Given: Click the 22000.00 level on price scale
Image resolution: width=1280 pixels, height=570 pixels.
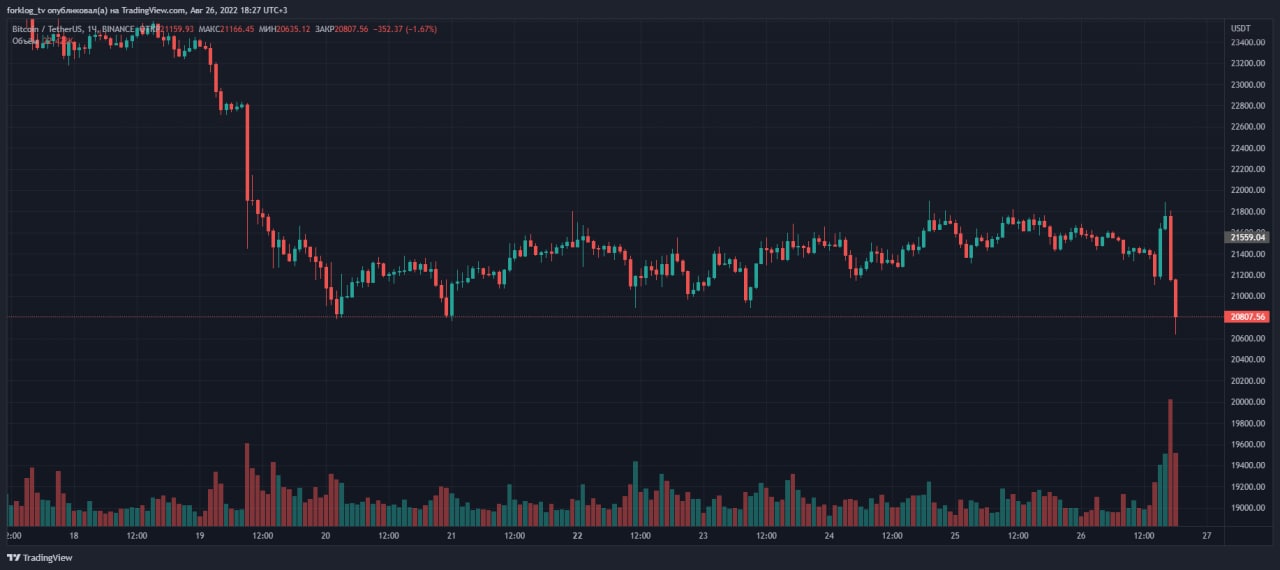Looking at the screenshot, I should click(1247, 190).
